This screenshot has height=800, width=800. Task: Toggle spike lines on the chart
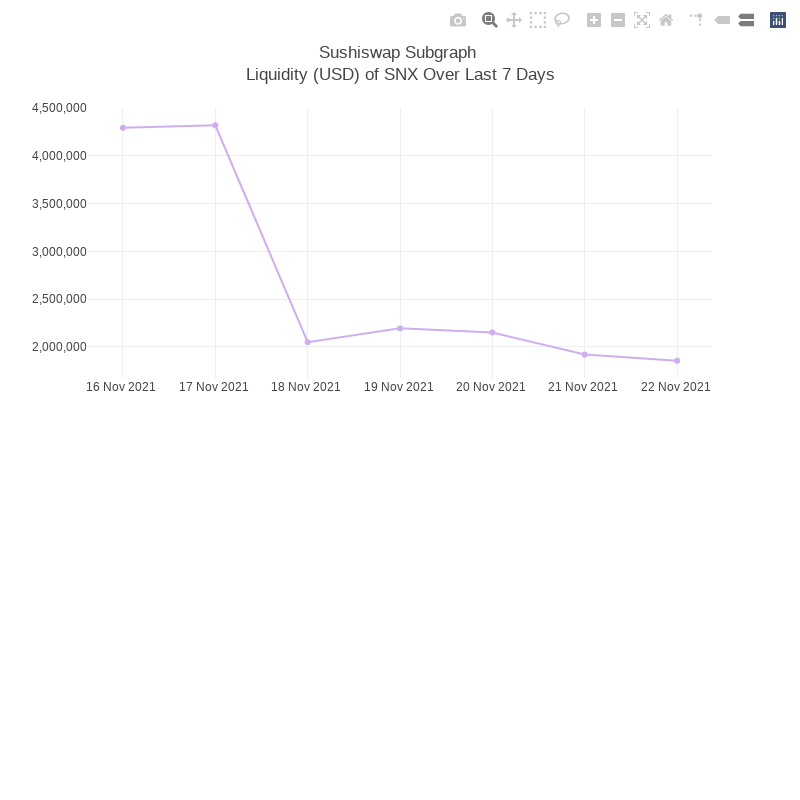click(696, 20)
